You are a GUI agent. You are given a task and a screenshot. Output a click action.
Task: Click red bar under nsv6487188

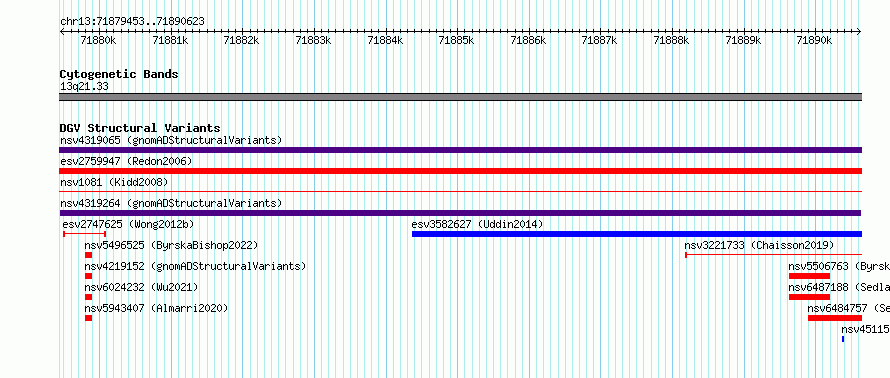809,297
